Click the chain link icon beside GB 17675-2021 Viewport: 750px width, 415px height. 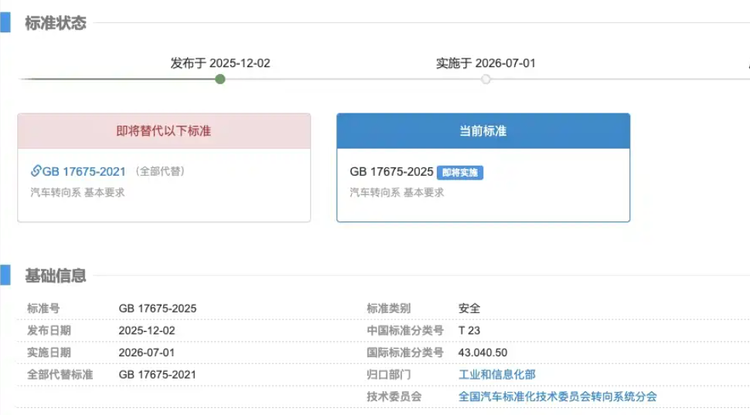pyautogui.click(x=37, y=171)
